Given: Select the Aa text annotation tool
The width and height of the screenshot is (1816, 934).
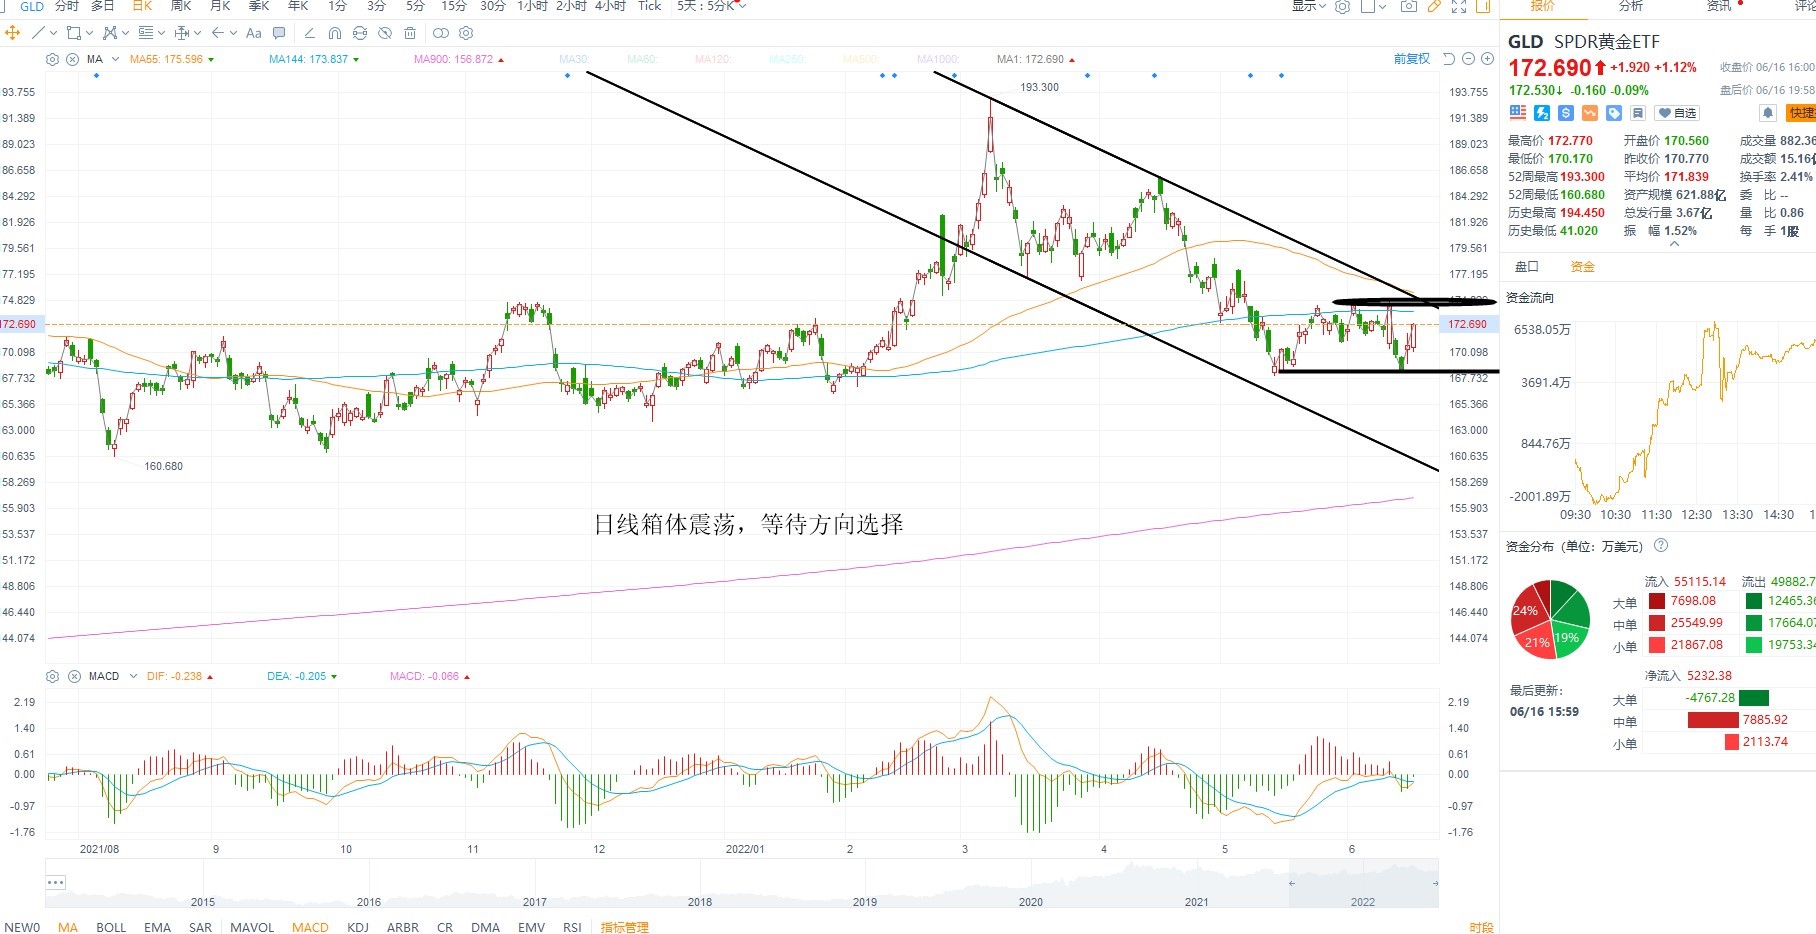Looking at the screenshot, I should pos(254,33).
